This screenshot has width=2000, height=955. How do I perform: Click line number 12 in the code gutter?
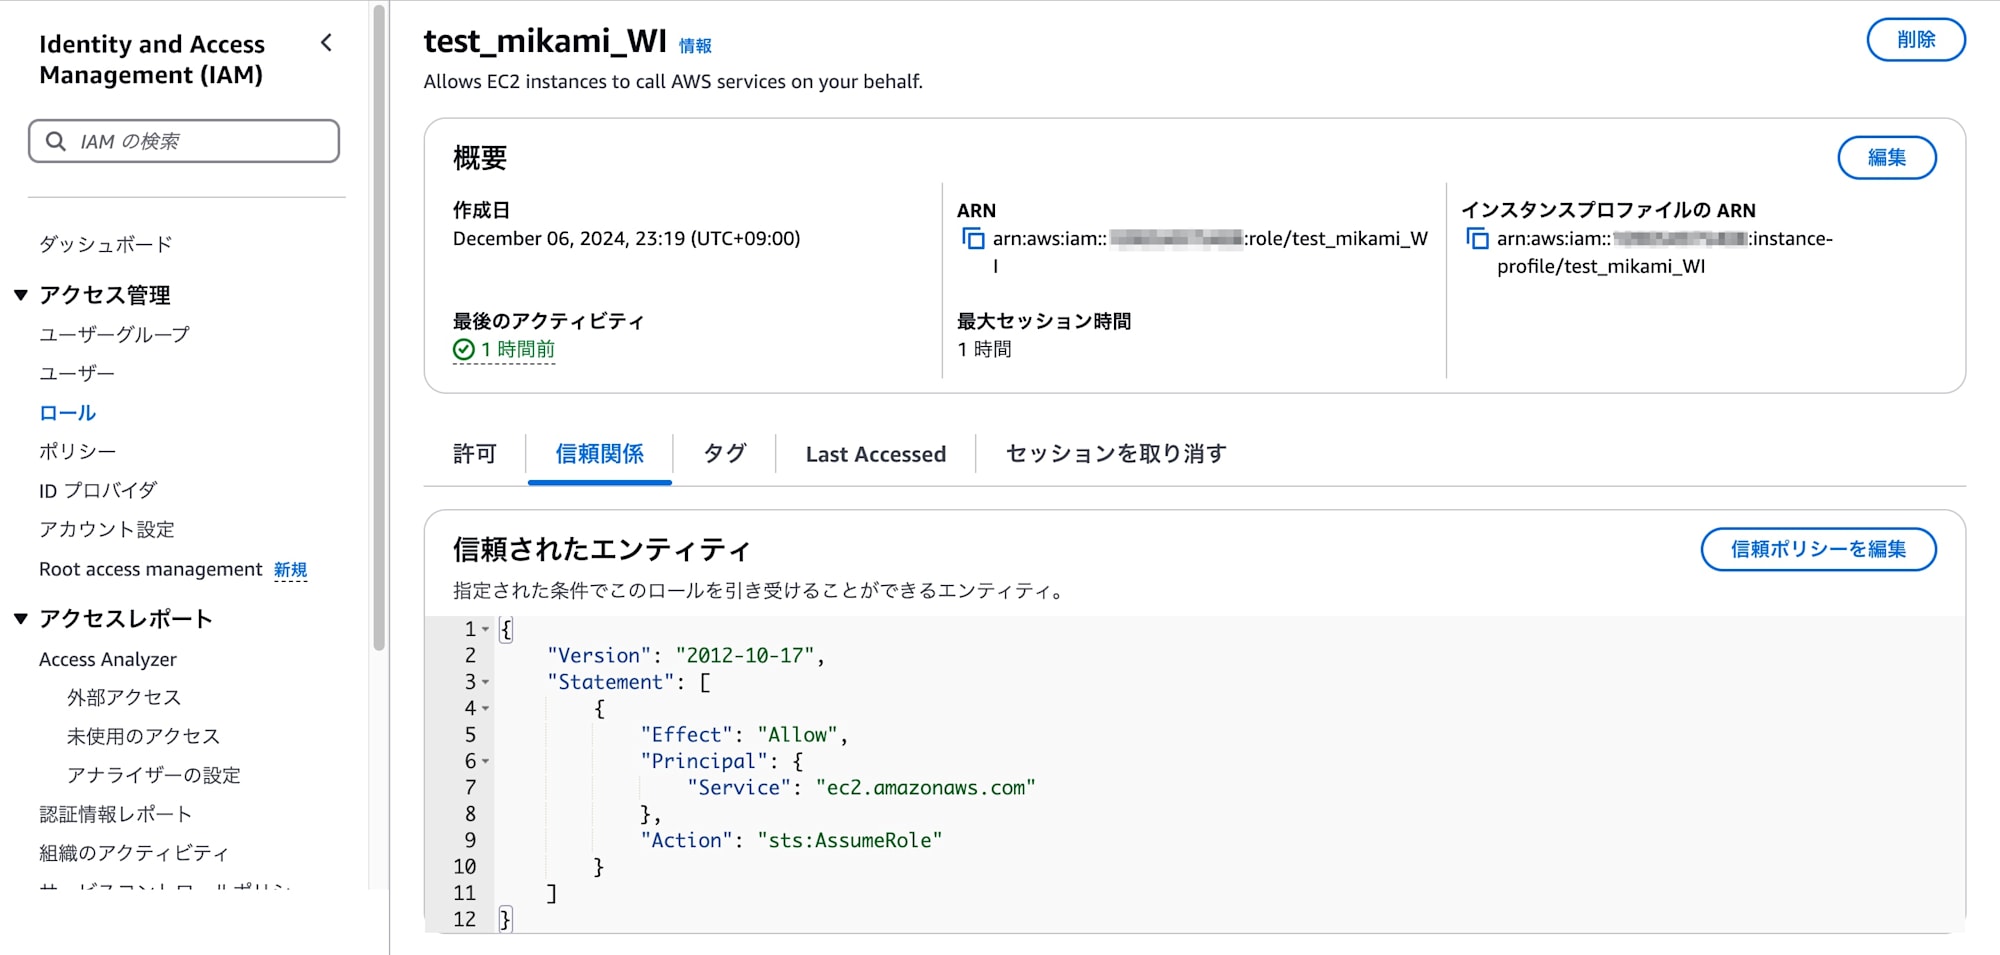465,920
